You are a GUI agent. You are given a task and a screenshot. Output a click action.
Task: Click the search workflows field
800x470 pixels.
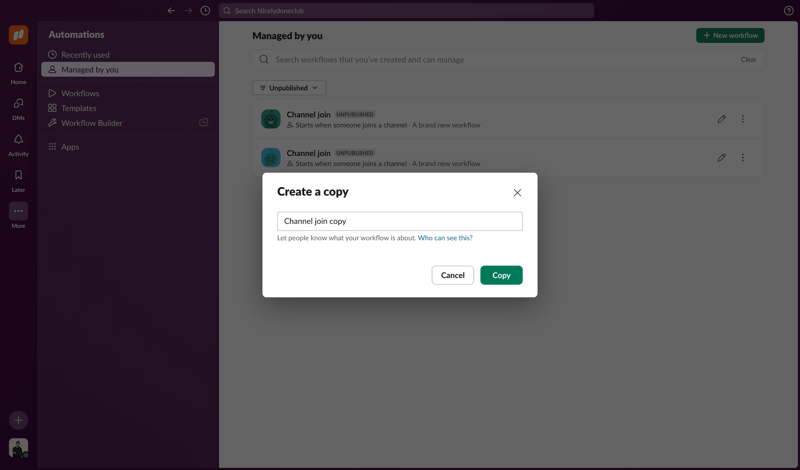coord(508,59)
